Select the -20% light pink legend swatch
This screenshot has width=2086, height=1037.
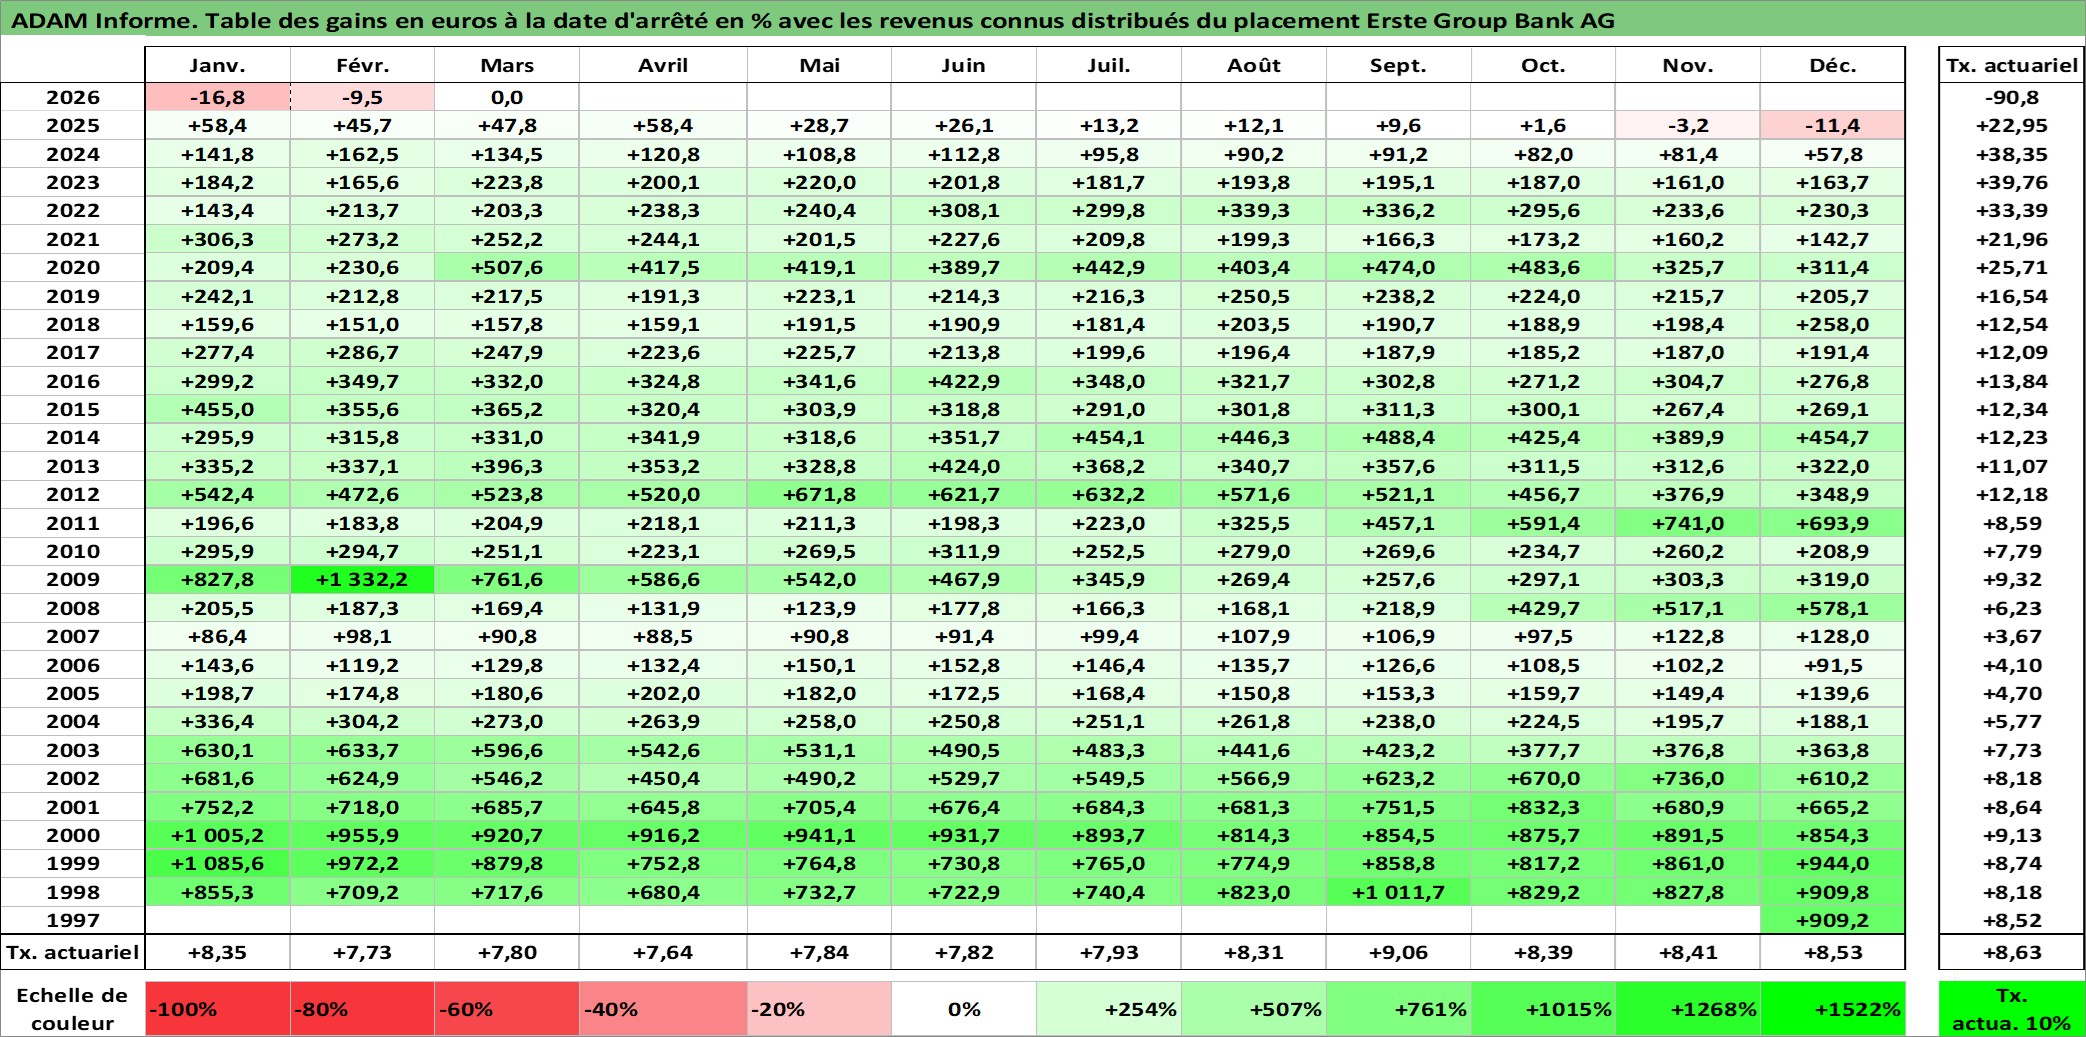[x=819, y=1009]
